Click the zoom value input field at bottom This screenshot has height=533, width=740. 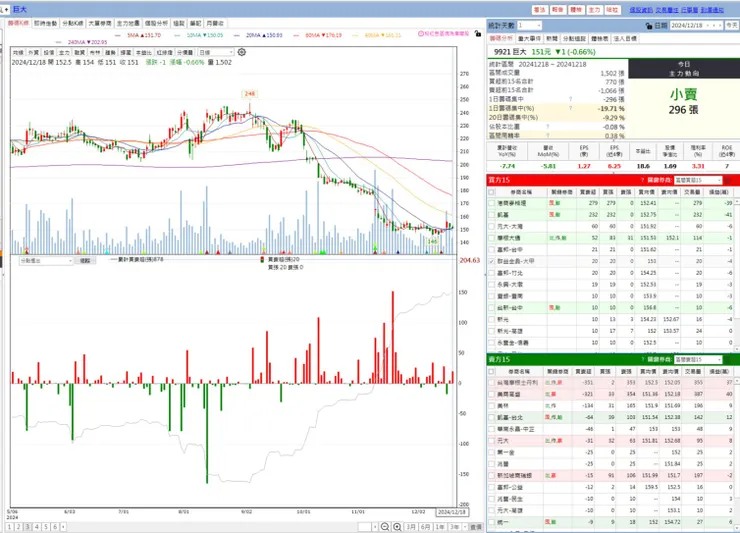365,526
